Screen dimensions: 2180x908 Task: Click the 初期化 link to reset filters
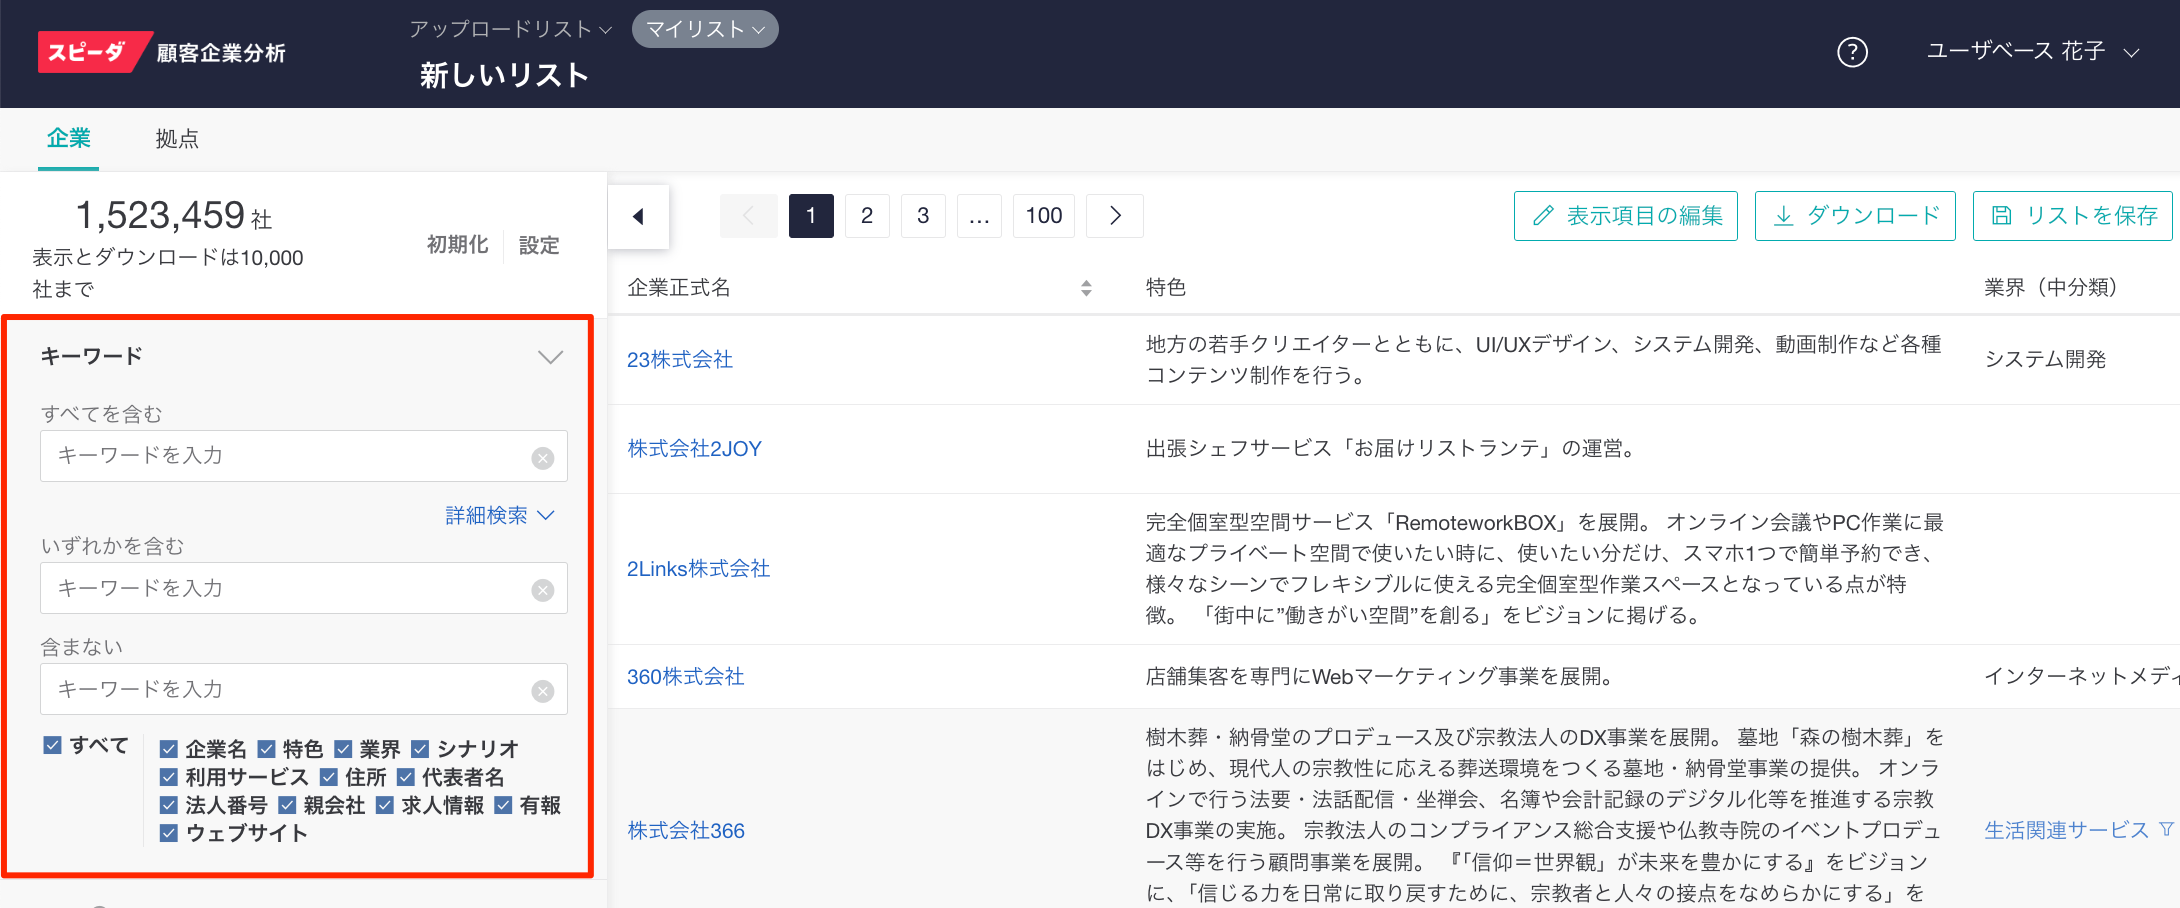point(456,245)
